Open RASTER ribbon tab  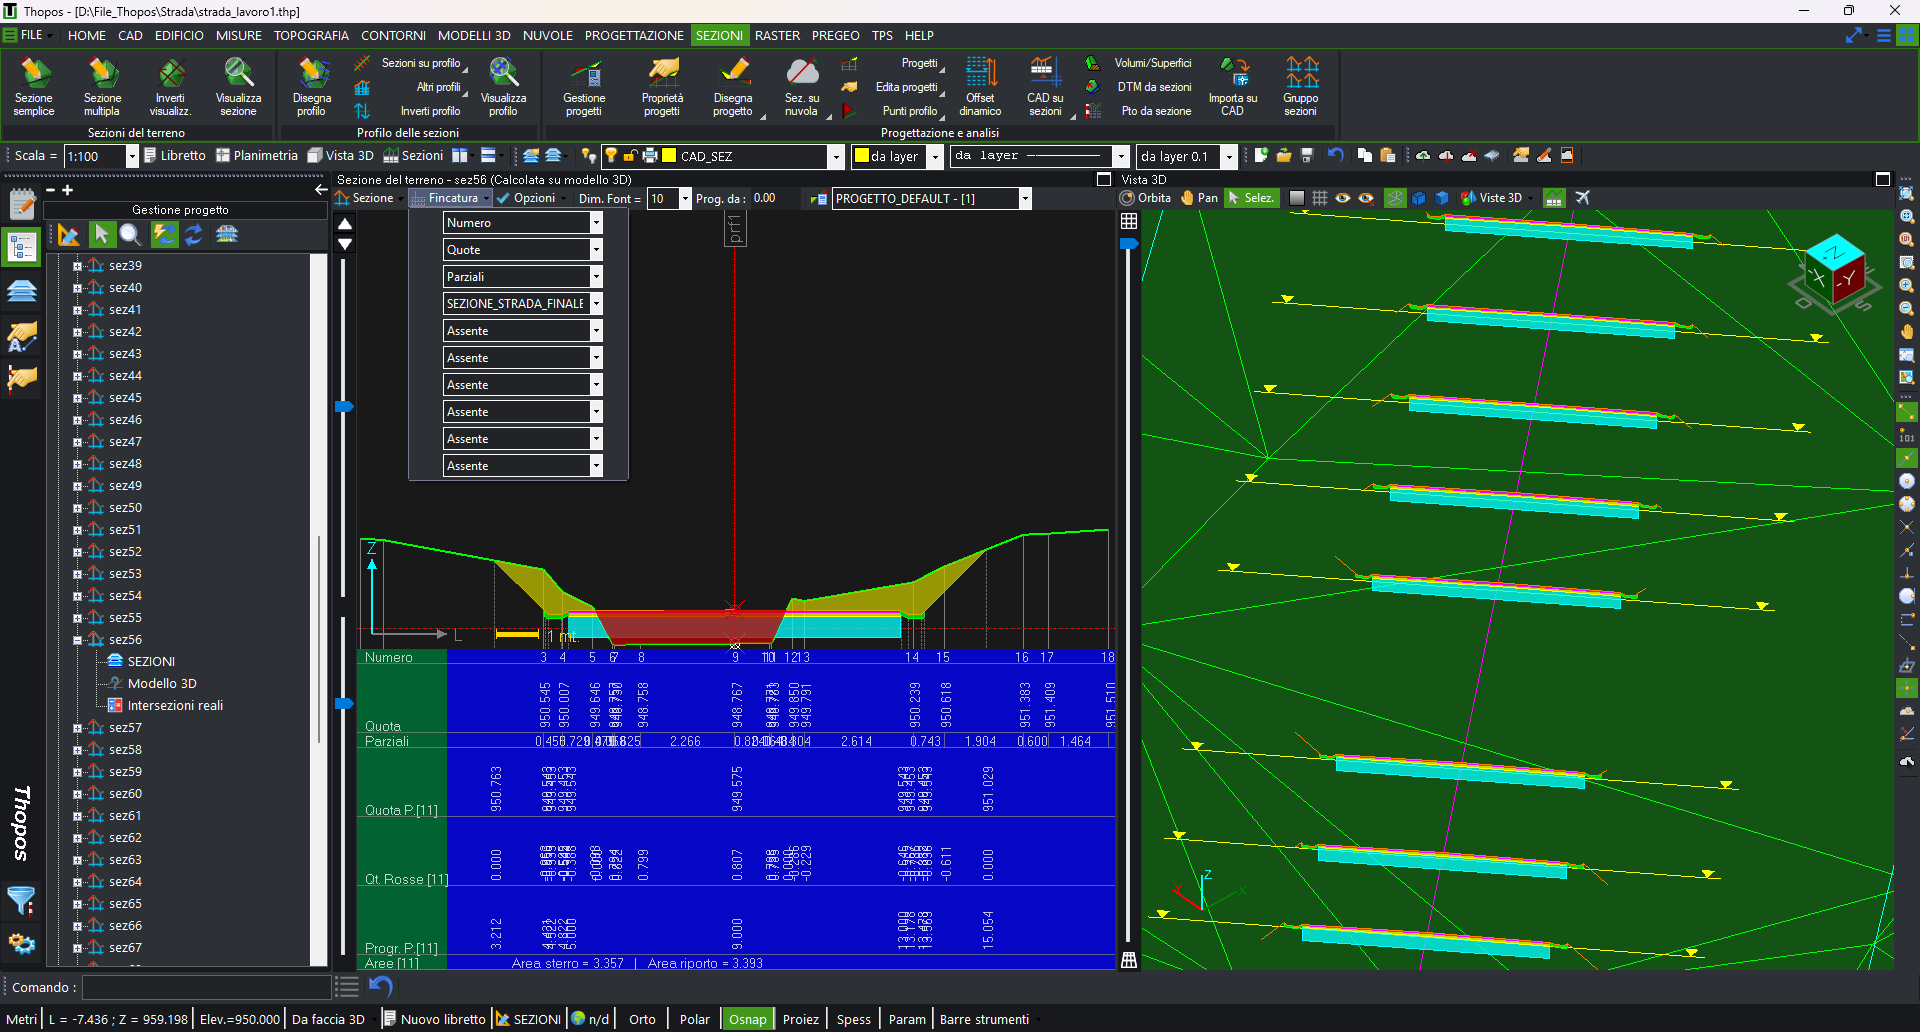pos(777,35)
